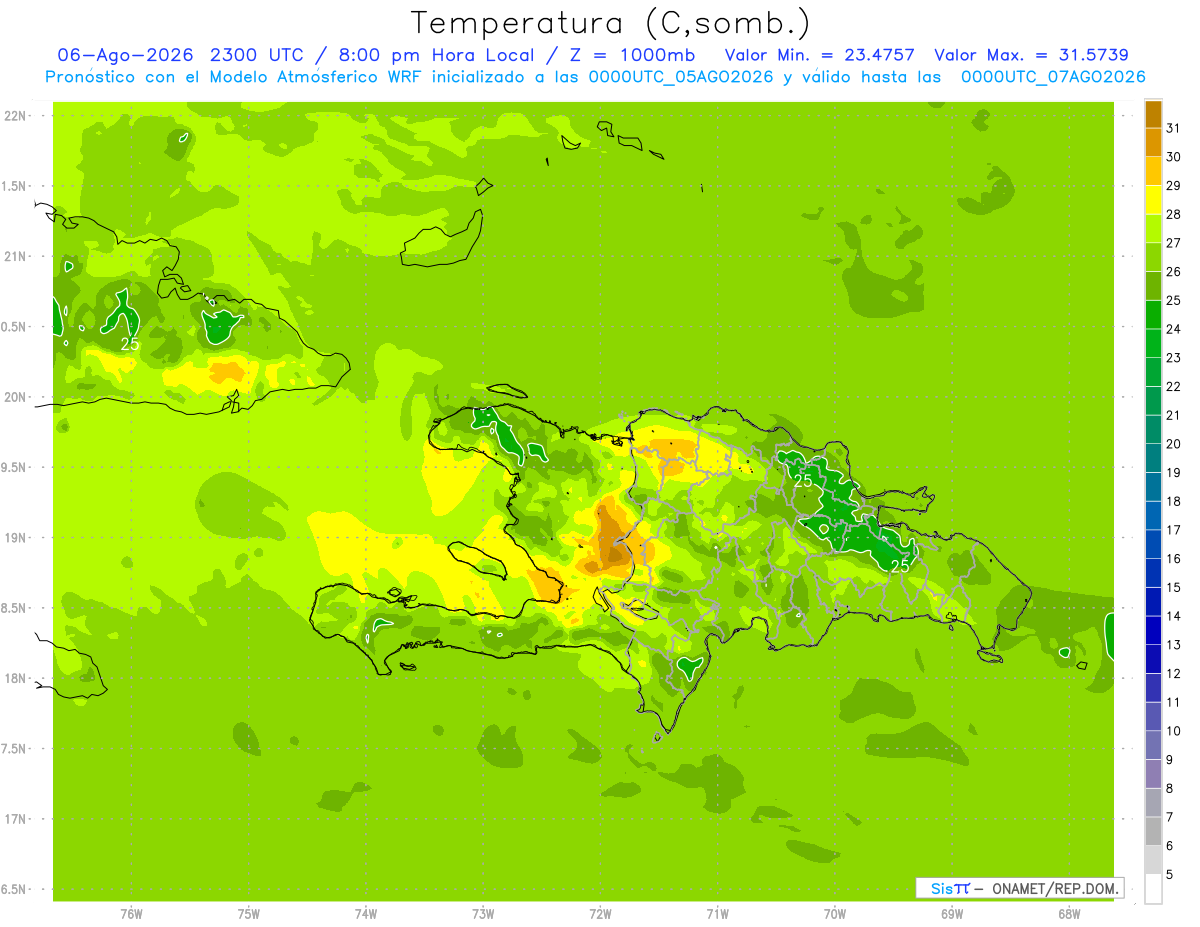Click the "20N" latitude label
1200x927 pixels.
pos(14,397)
